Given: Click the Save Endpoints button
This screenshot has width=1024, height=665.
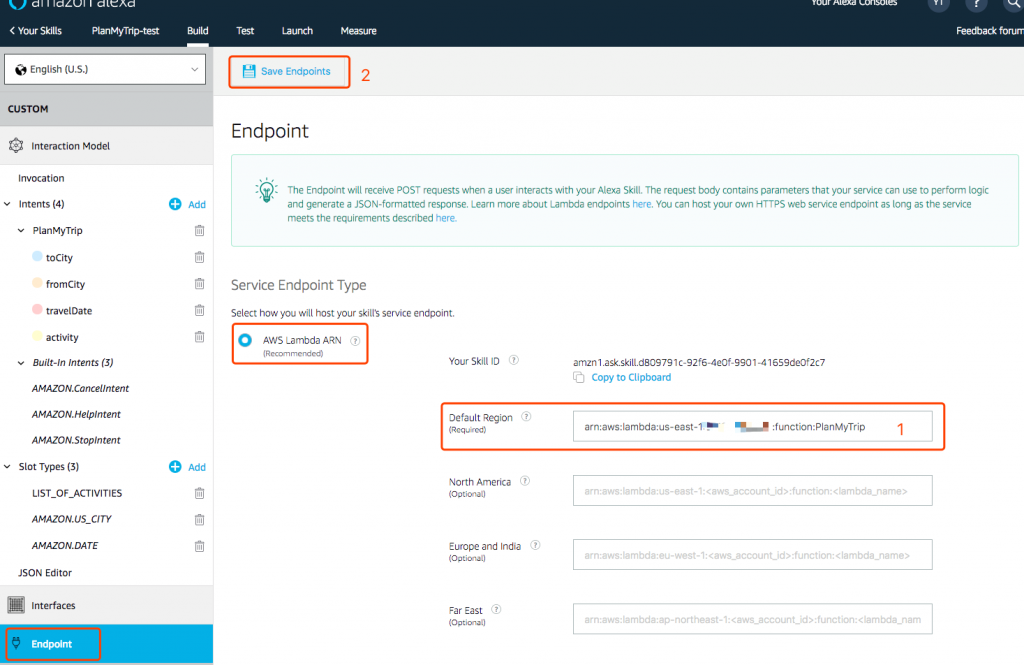Looking at the screenshot, I should point(289,71).
